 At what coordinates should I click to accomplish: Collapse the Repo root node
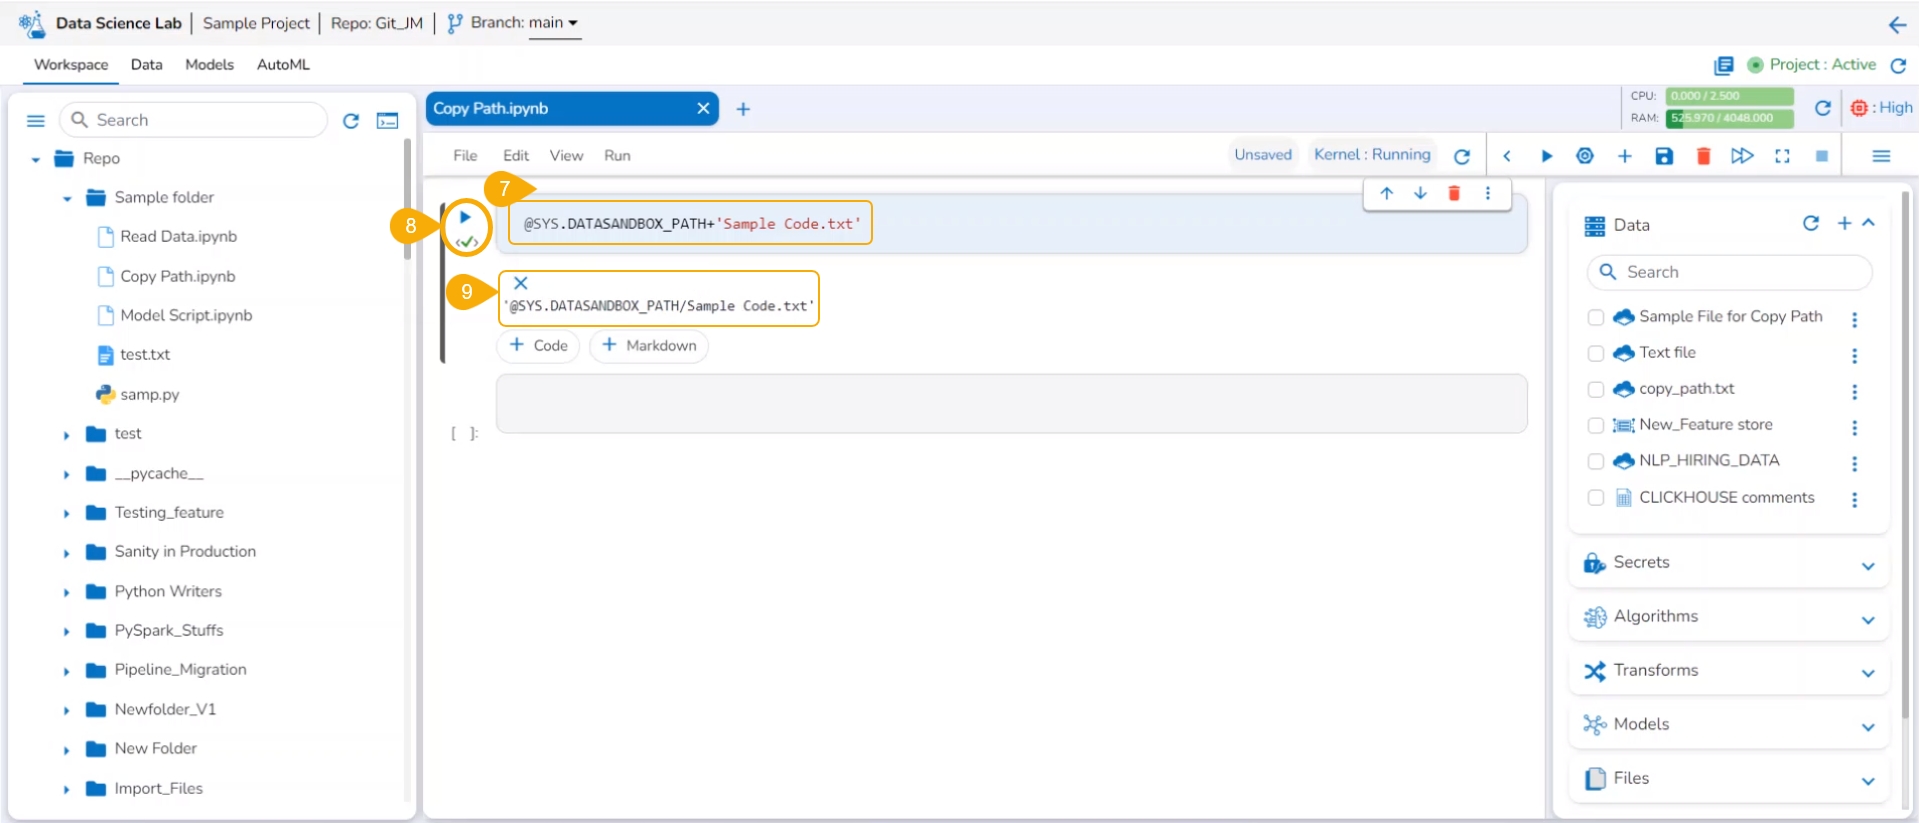click(36, 160)
